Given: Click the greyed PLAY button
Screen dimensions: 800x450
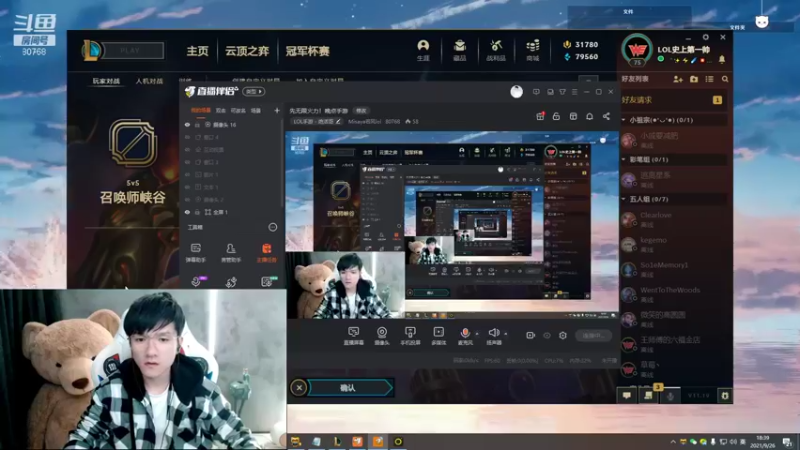Looking at the screenshot, I should (130, 51).
